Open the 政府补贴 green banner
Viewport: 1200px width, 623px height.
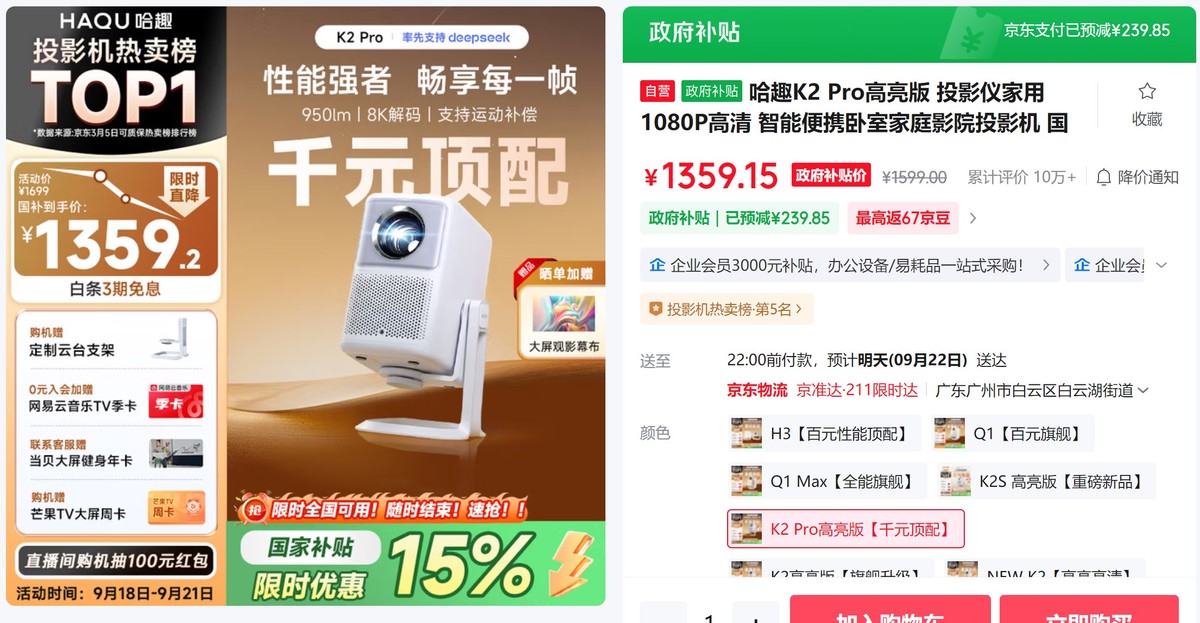(911, 34)
